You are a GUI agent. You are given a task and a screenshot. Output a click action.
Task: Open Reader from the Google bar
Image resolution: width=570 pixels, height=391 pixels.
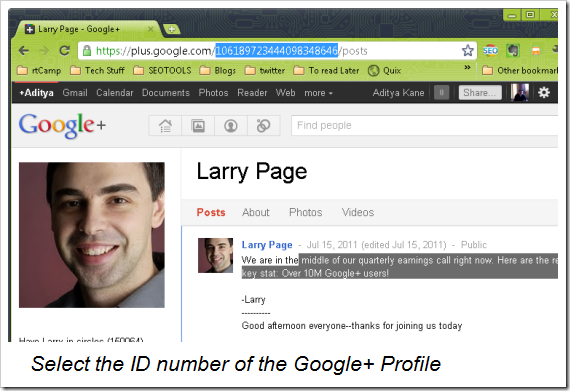[x=252, y=93]
